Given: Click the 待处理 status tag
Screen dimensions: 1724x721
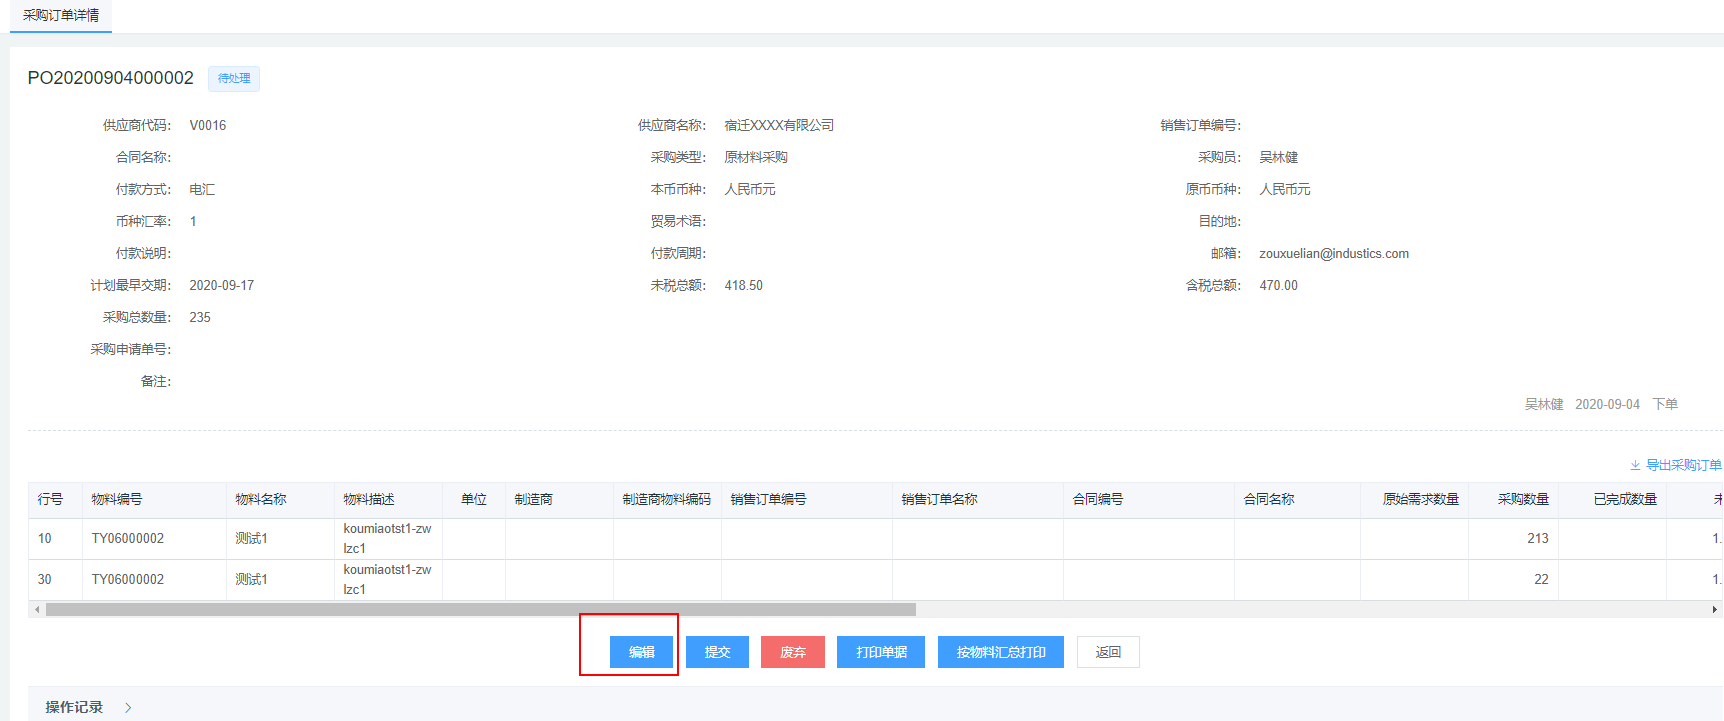Looking at the screenshot, I should coord(234,78).
